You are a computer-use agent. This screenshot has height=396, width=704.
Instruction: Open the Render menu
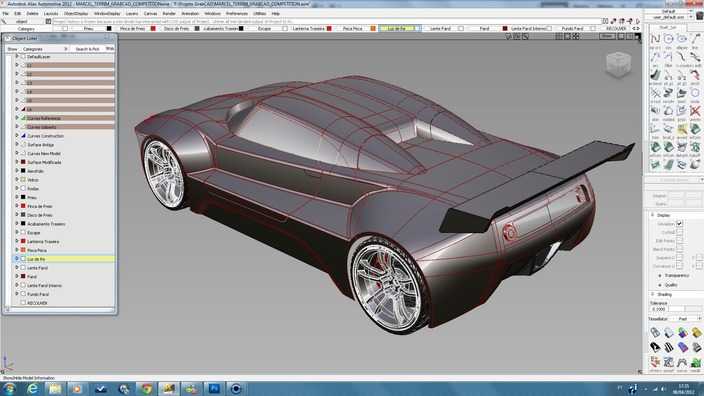(x=169, y=14)
